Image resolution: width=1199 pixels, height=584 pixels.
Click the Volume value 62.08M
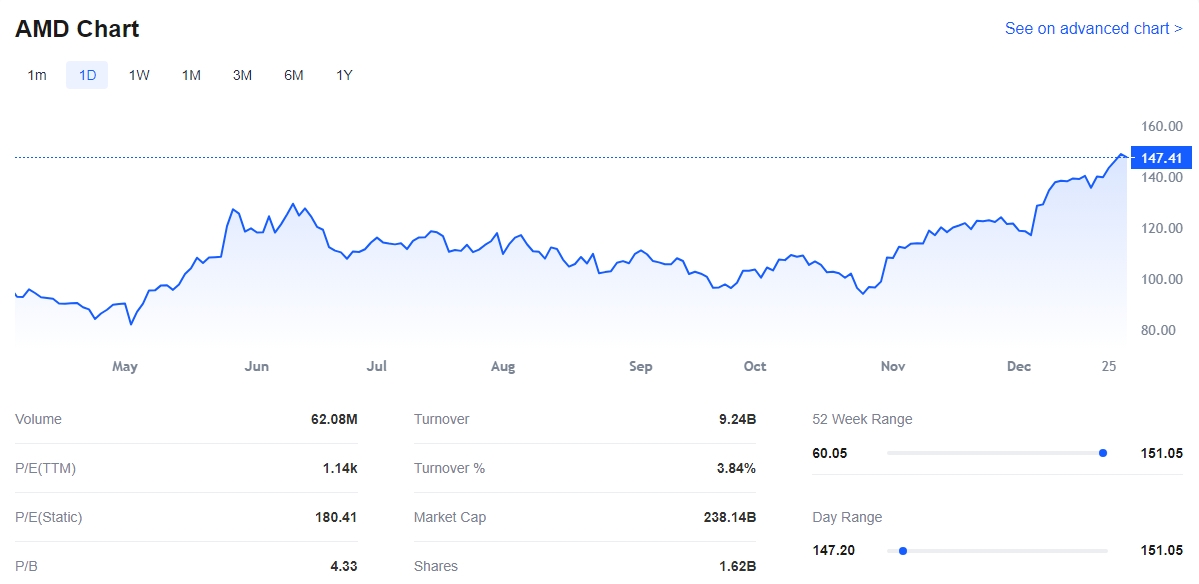[334, 420]
